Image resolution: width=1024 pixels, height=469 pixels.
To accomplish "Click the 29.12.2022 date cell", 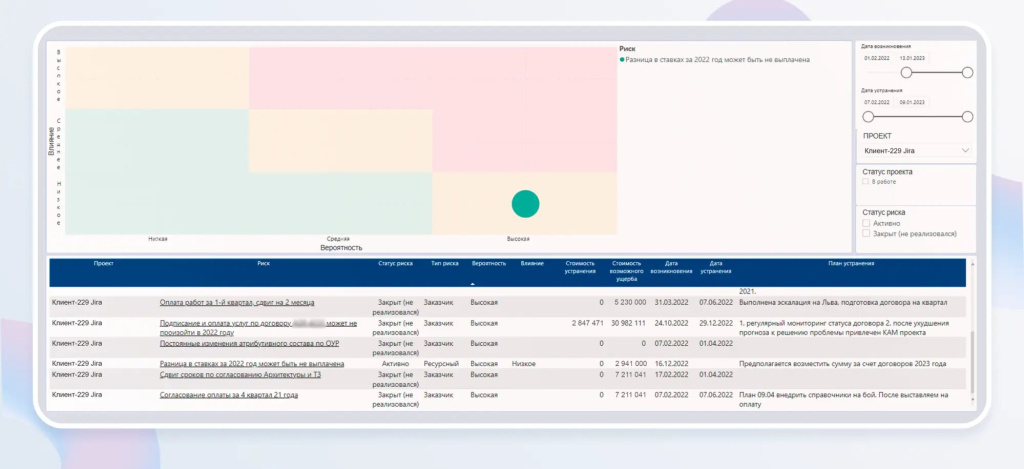I will pyautogui.click(x=716, y=323).
